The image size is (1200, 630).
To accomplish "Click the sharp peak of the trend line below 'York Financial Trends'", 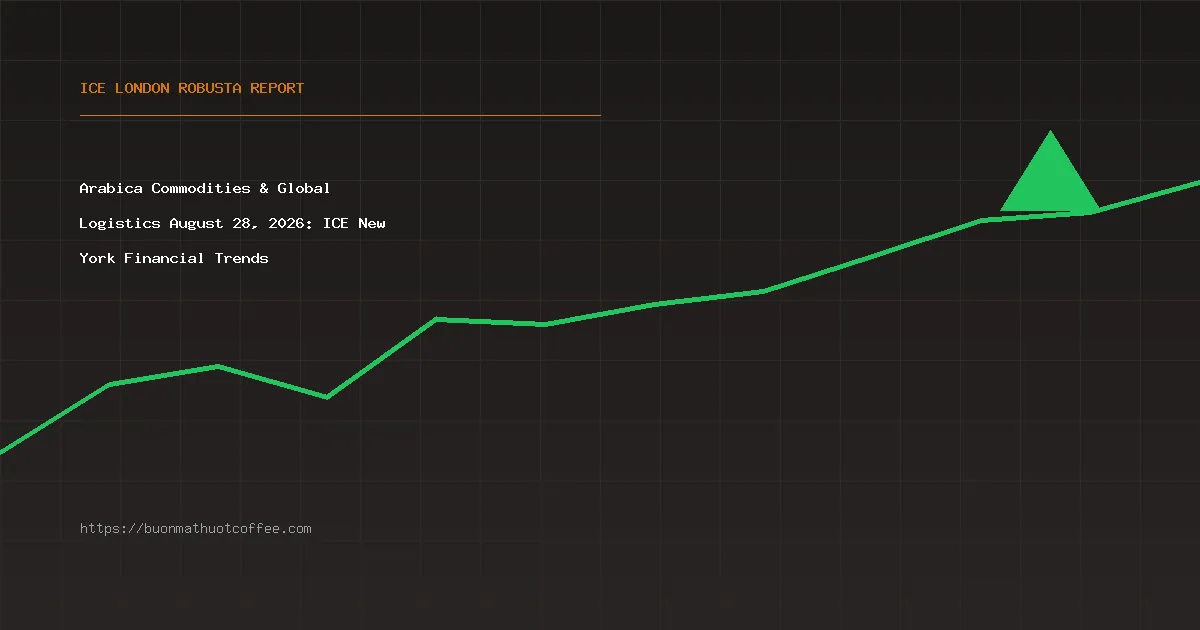I will (x=437, y=319).
